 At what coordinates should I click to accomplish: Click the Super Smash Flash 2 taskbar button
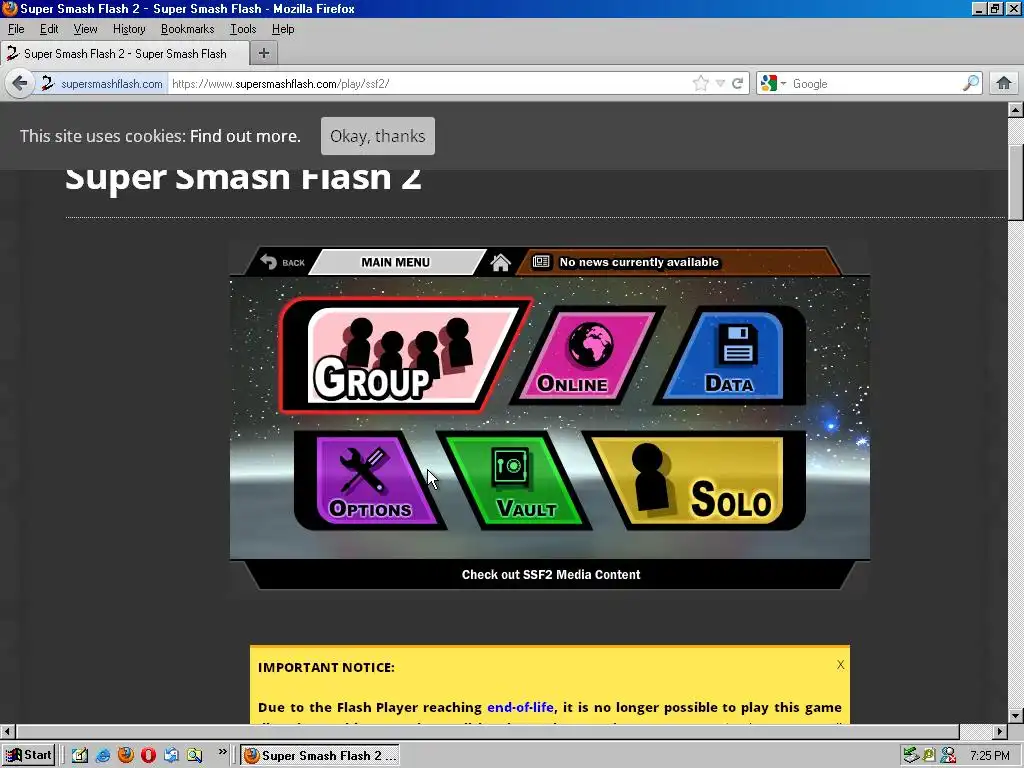[320, 756]
